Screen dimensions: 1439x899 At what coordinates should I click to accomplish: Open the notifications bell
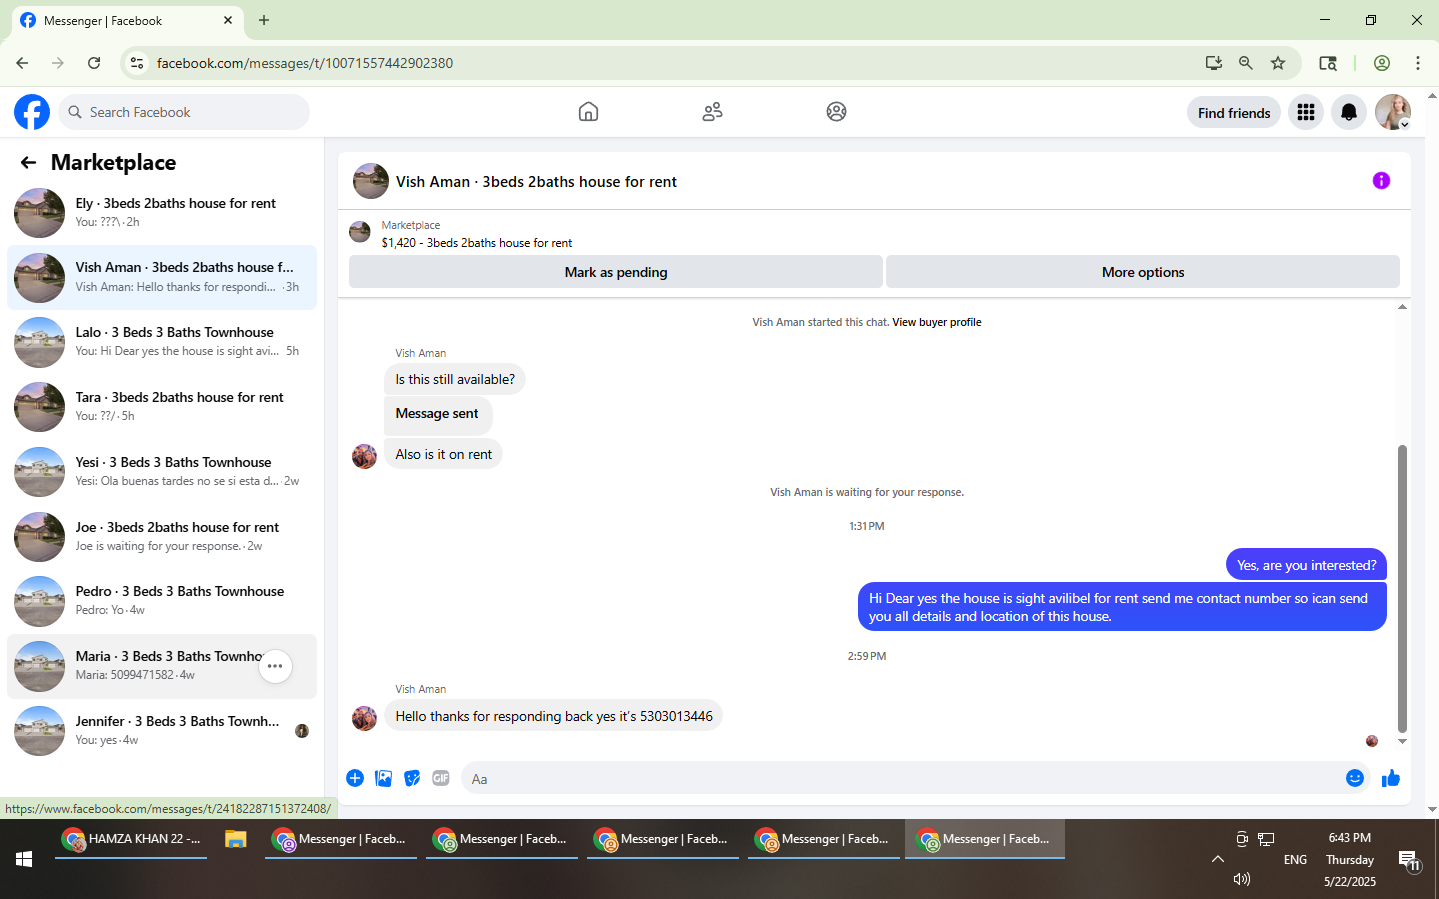coord(1349,113)
